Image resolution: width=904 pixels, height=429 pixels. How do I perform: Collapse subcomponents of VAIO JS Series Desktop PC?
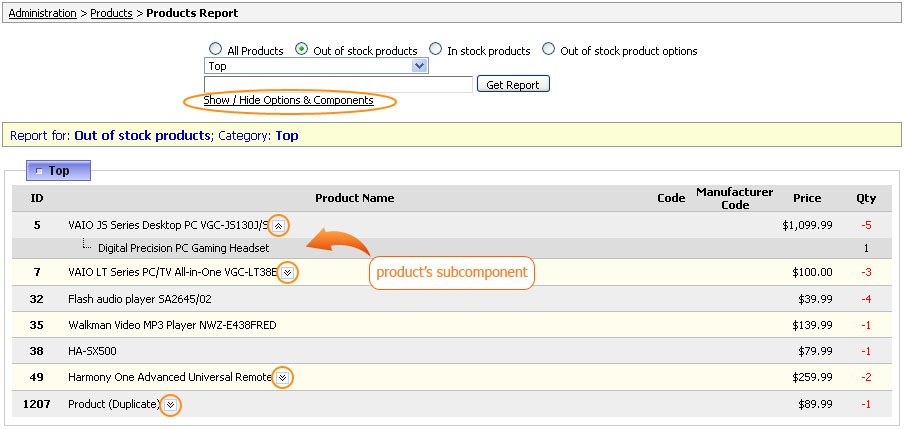click(x=278, y=226)
